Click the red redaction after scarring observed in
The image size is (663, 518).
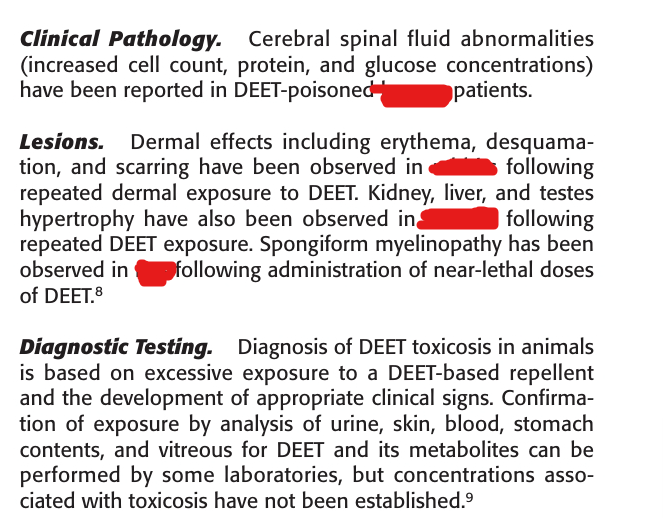(463, 167)
